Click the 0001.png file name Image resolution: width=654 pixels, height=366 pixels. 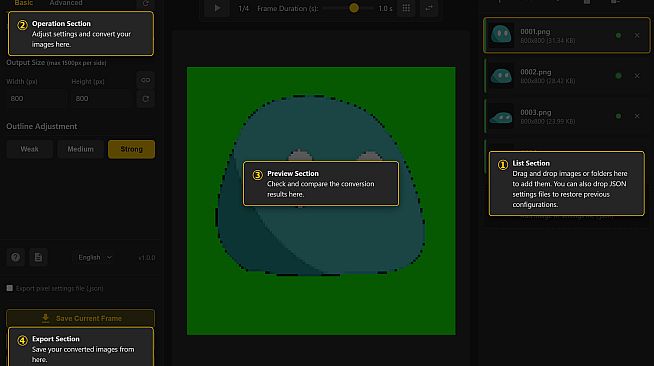[x=535, y=32]
